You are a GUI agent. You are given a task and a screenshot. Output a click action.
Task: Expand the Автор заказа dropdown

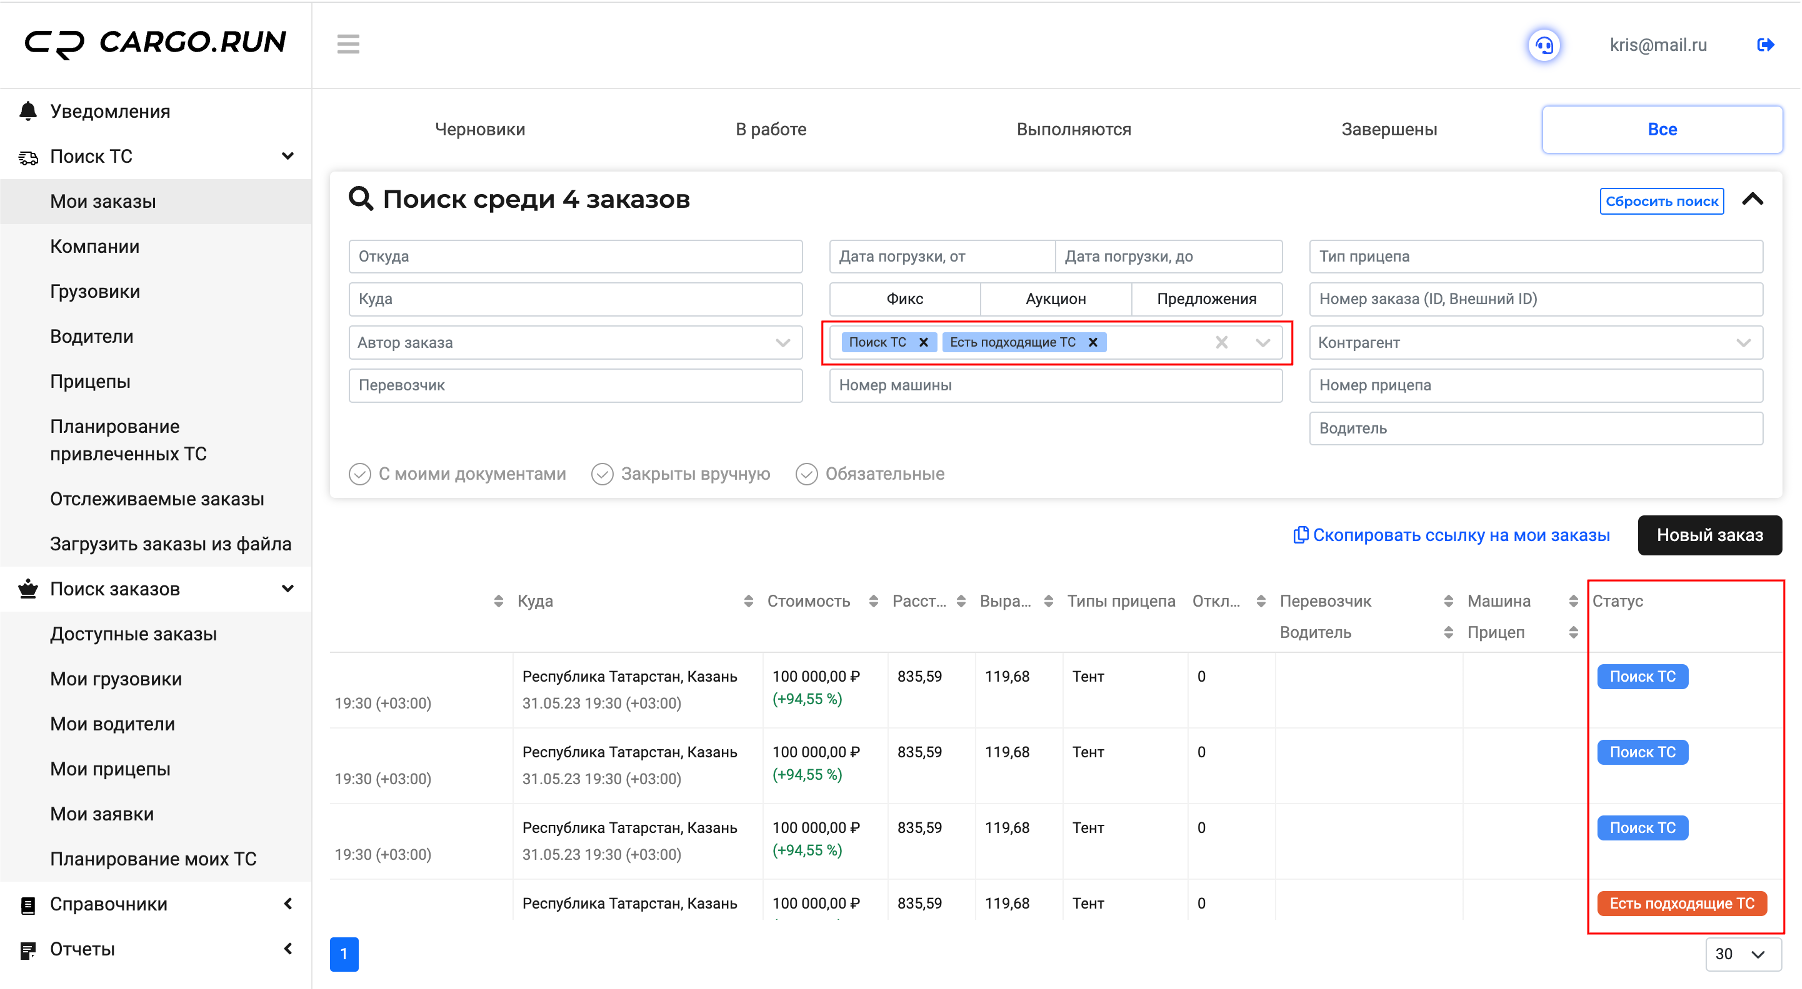point(782,343)
